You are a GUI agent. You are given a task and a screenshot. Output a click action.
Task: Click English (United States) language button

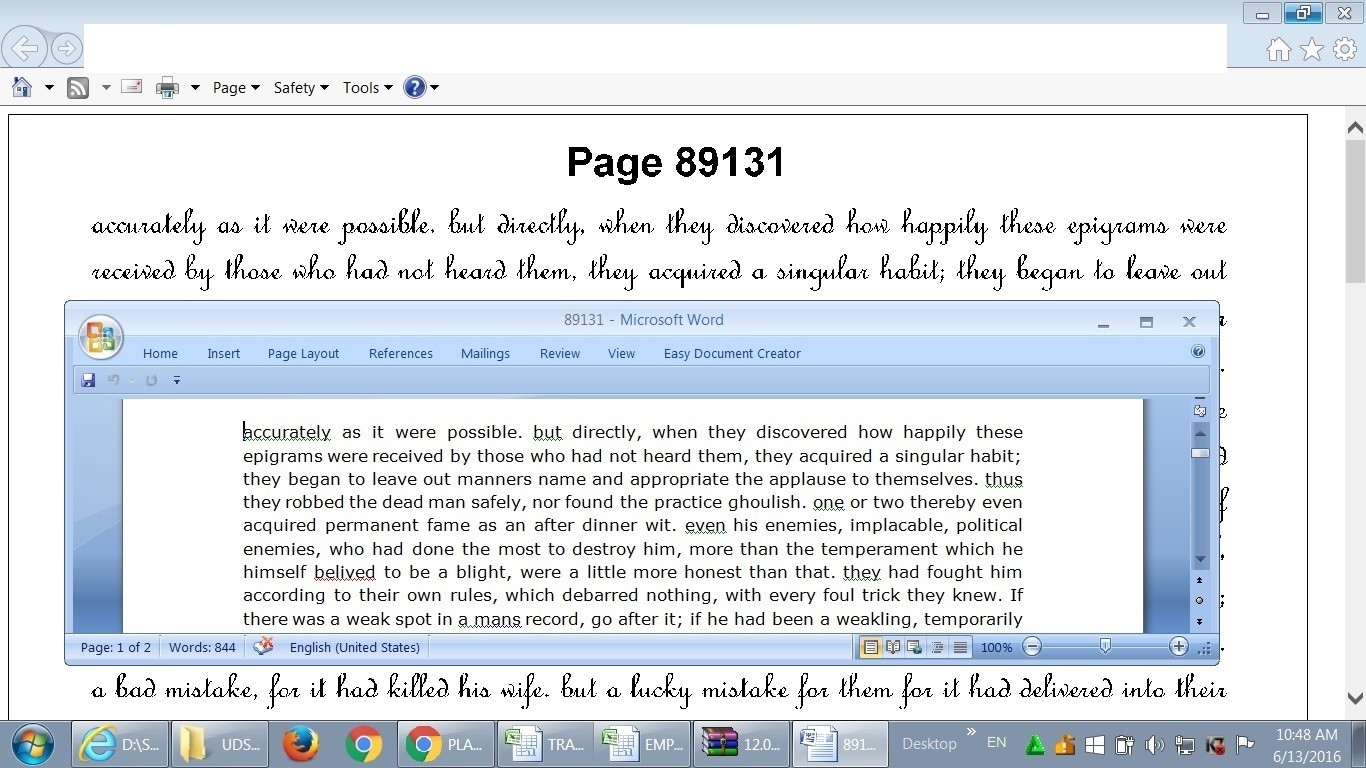coord(354,647)
